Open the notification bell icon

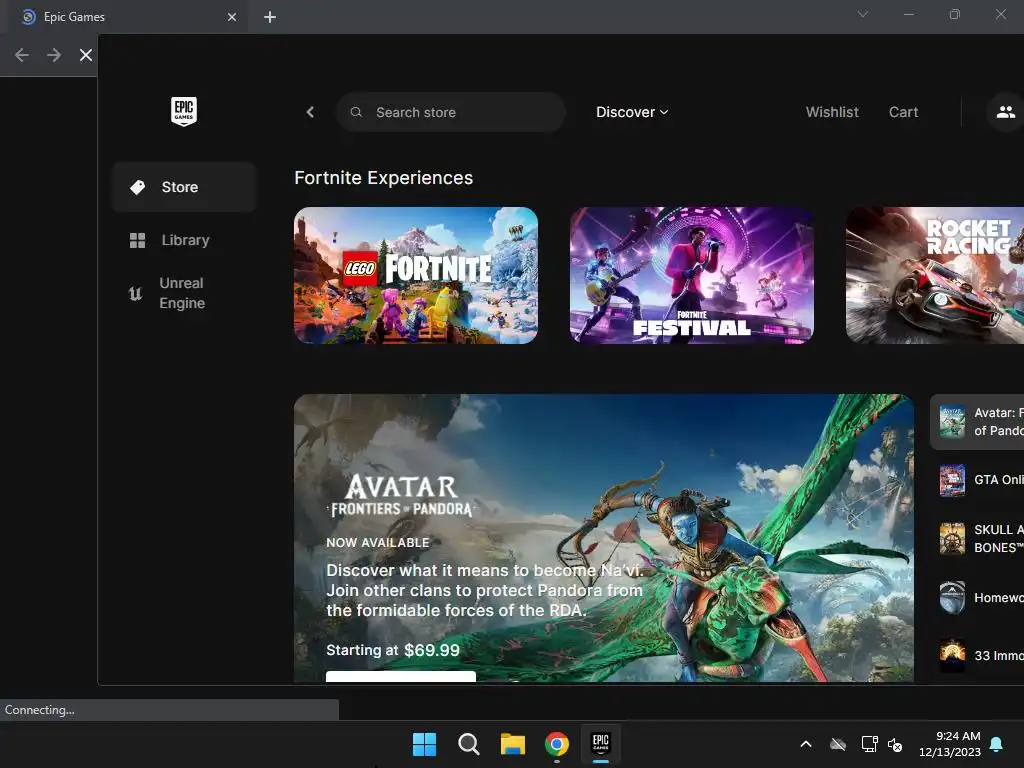997,744
